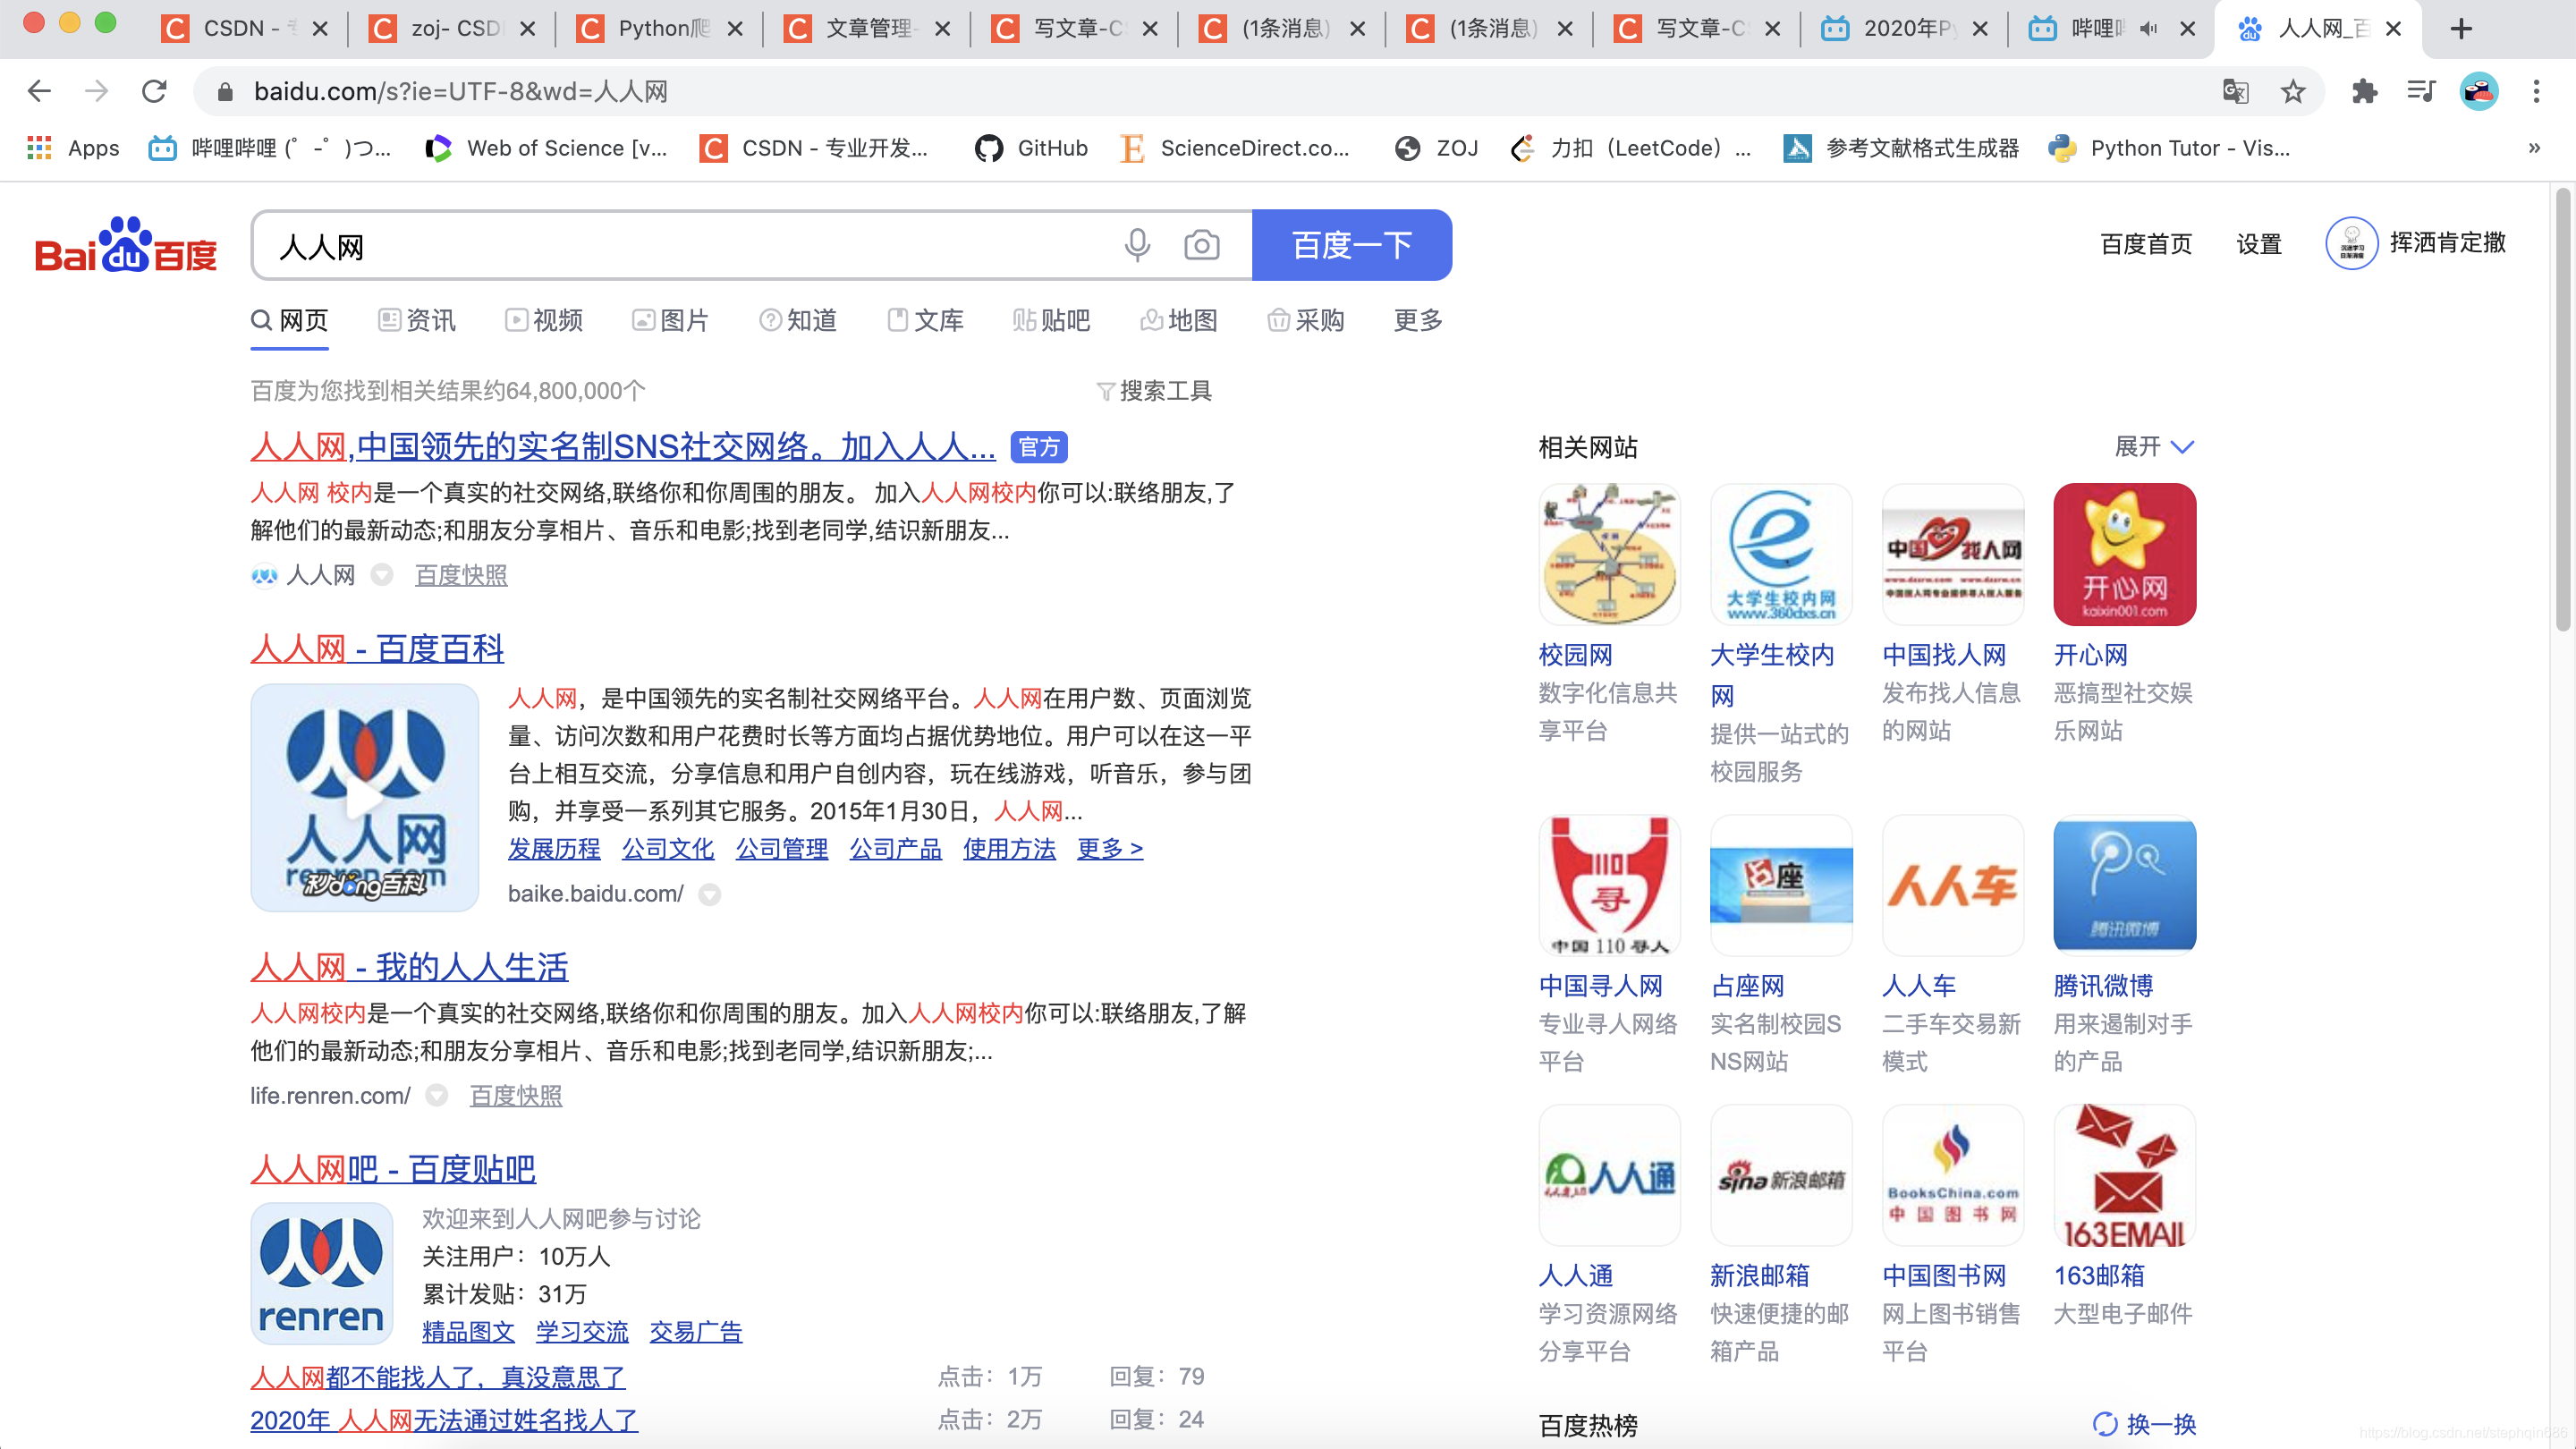Show more bookmarks chevron
This screenshot has width=2576, height=1449.
point(2534,148)
